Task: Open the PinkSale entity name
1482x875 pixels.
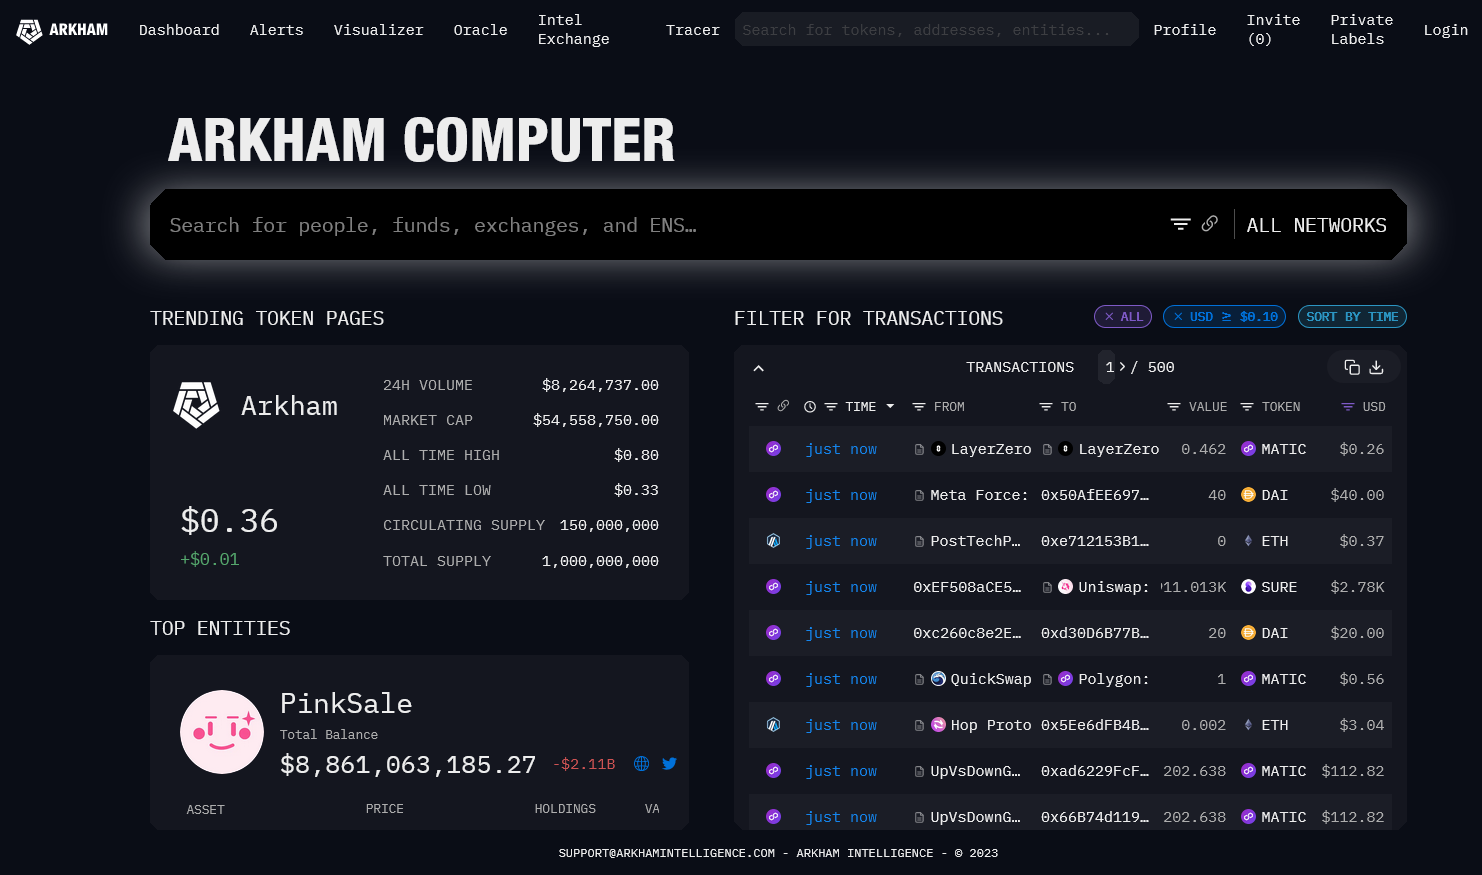Action: [346, 703]
